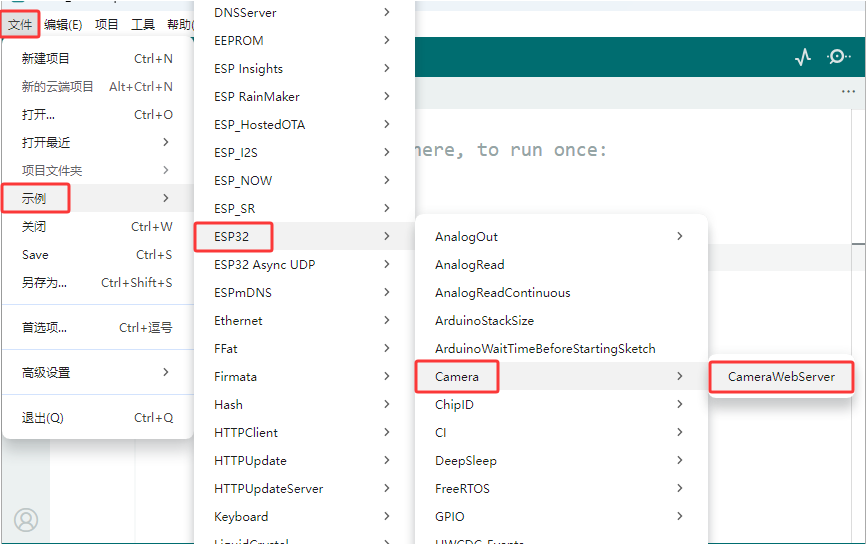
Task: Click Save in the file menu
Action: pyautogui.click(x=97, y=254)
